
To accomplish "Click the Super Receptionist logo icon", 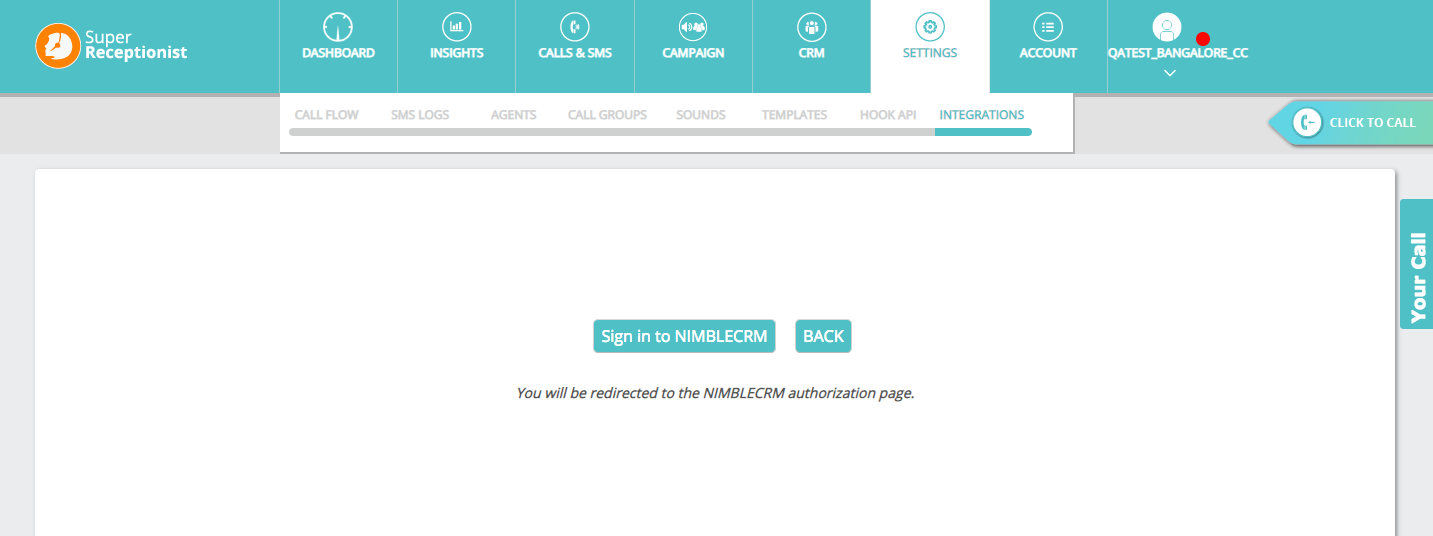I will [x=58, y=46].
